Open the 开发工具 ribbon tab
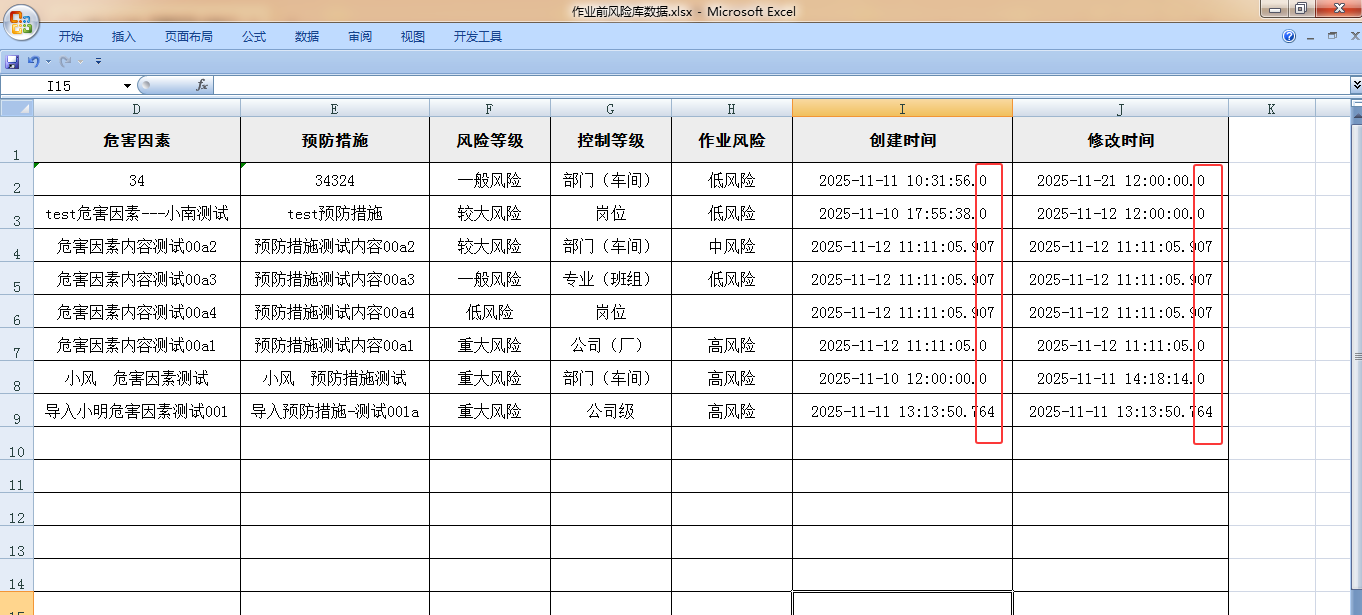The height and width of the screenshot is (615, 1362). pyautogui.click(x=477, y=37)
